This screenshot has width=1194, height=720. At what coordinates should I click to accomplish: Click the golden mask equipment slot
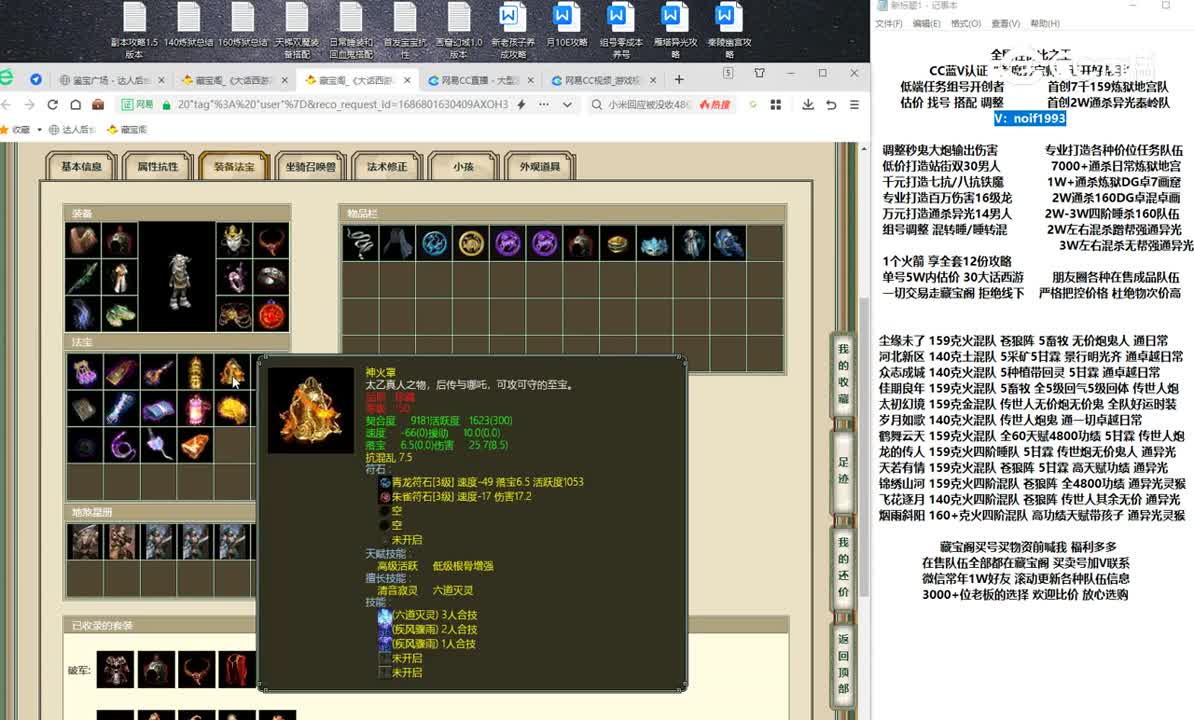coord(234,241)
